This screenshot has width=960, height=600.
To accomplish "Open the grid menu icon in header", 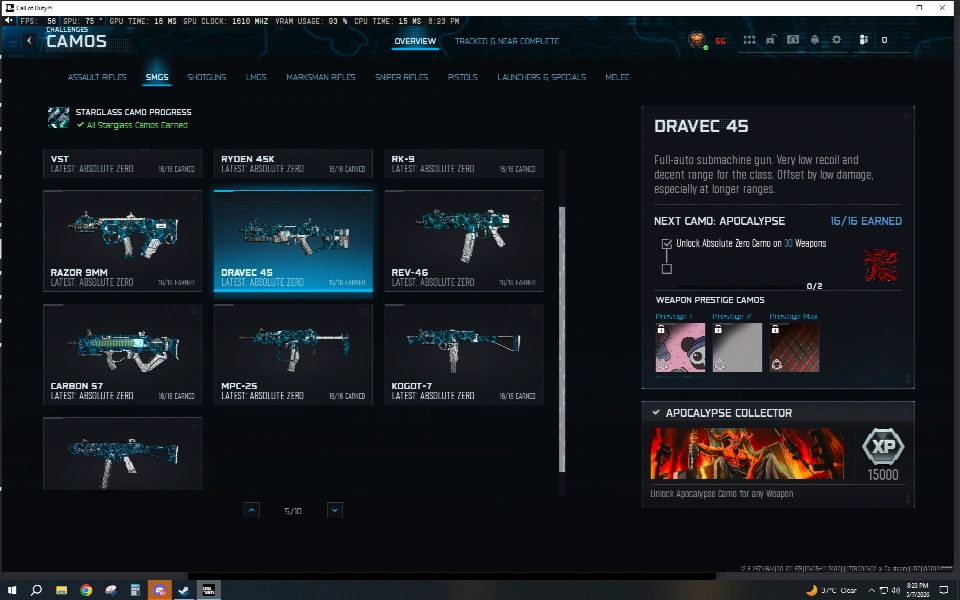I will (749, 40).
